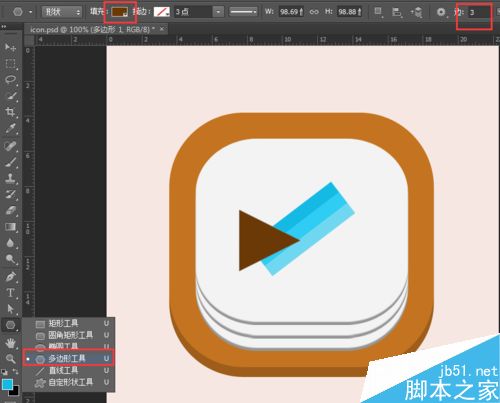Viewport: 500px width, 403px height.
Task: Open stroke line style dropdown
Action: click(x=243, y=12)
